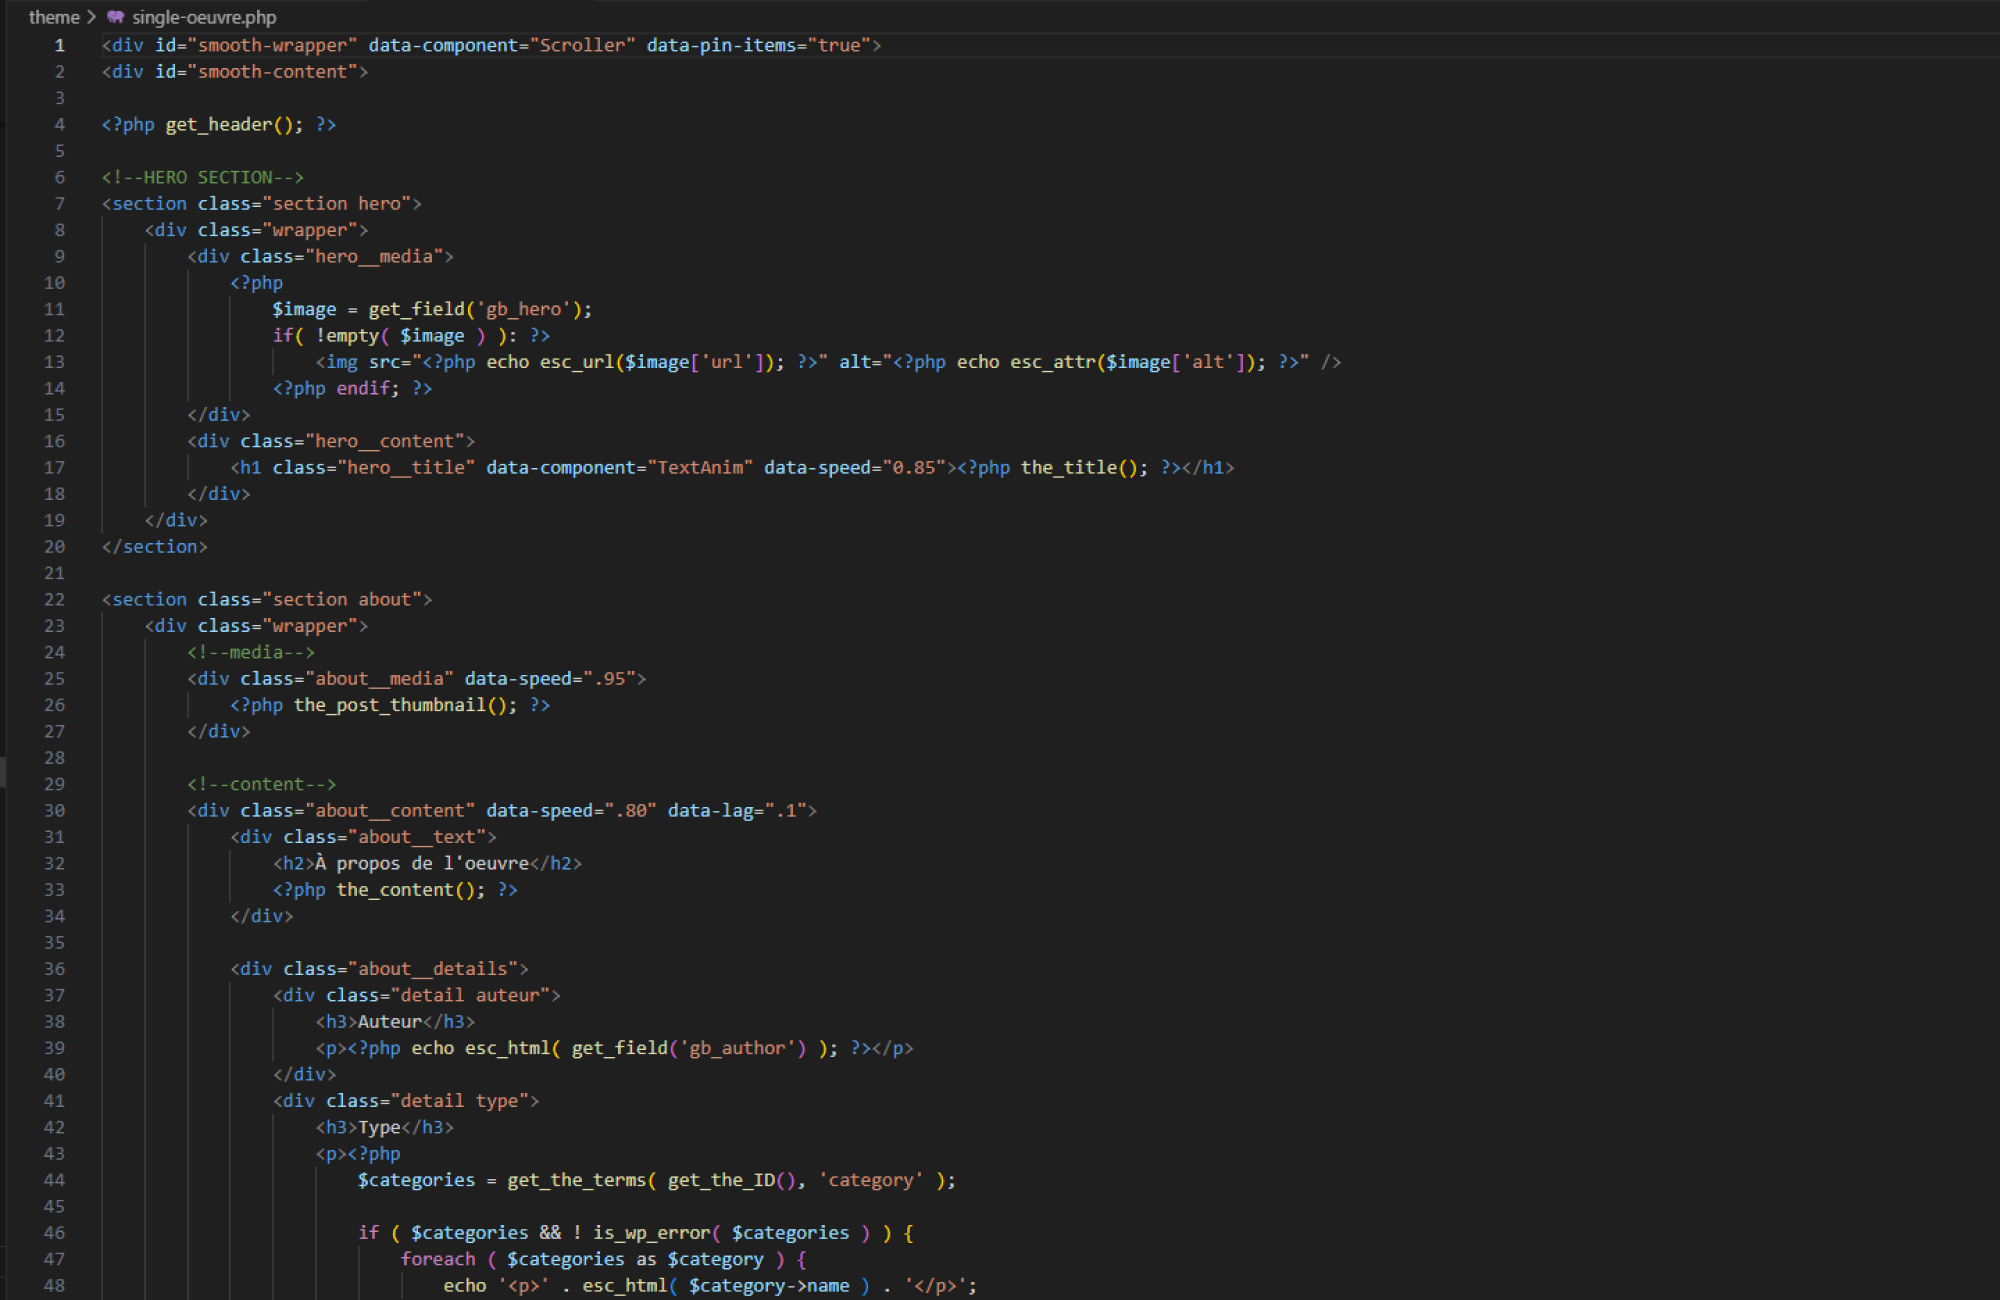This screenshot has width=2000, height=1300.
Task: Click line number 7 in gutter
Action: pos(59,204)
